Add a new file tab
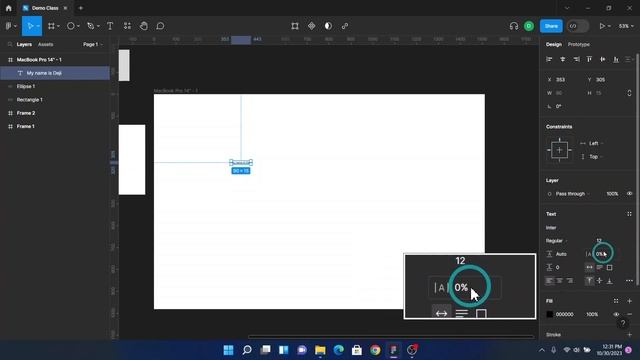The width and height of the screenshot is (640, 360). click(x=81, y=8)
